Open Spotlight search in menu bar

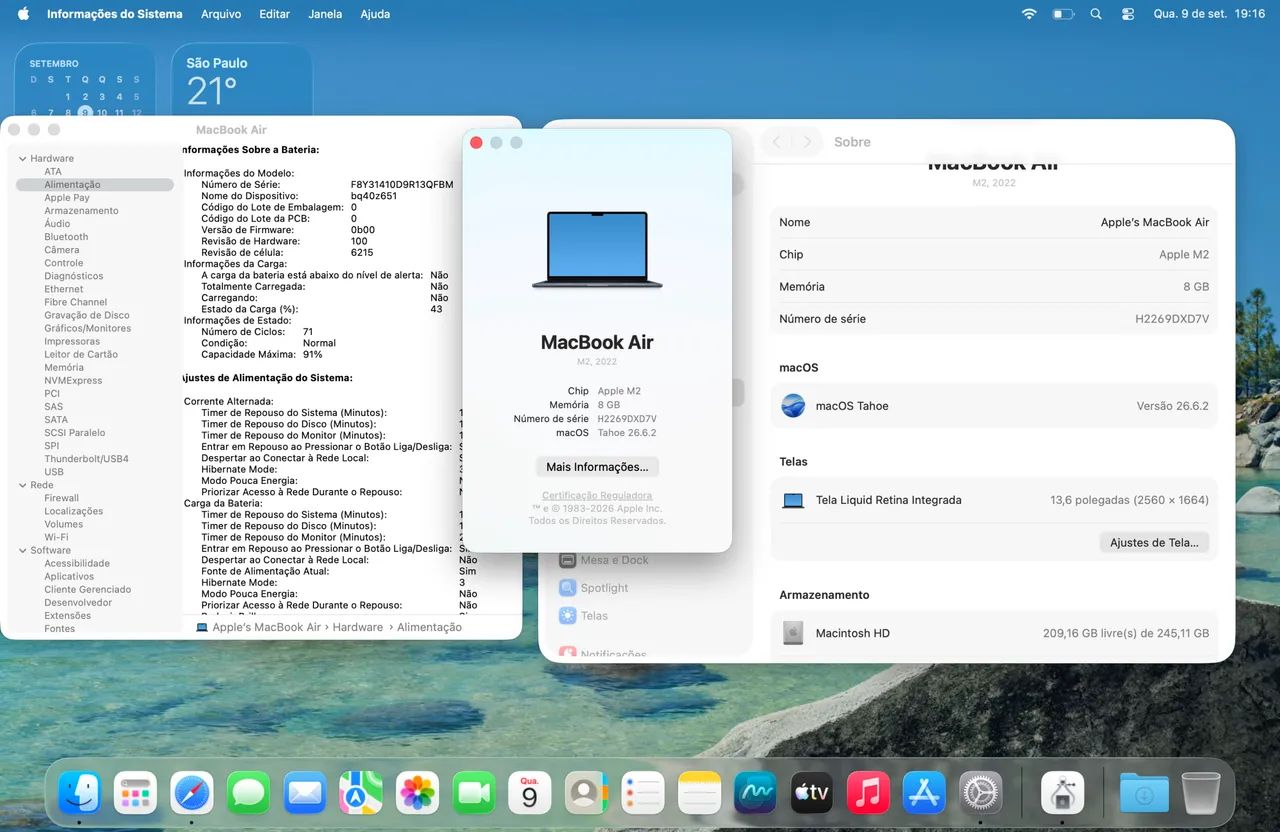(x=1096, y=14)
